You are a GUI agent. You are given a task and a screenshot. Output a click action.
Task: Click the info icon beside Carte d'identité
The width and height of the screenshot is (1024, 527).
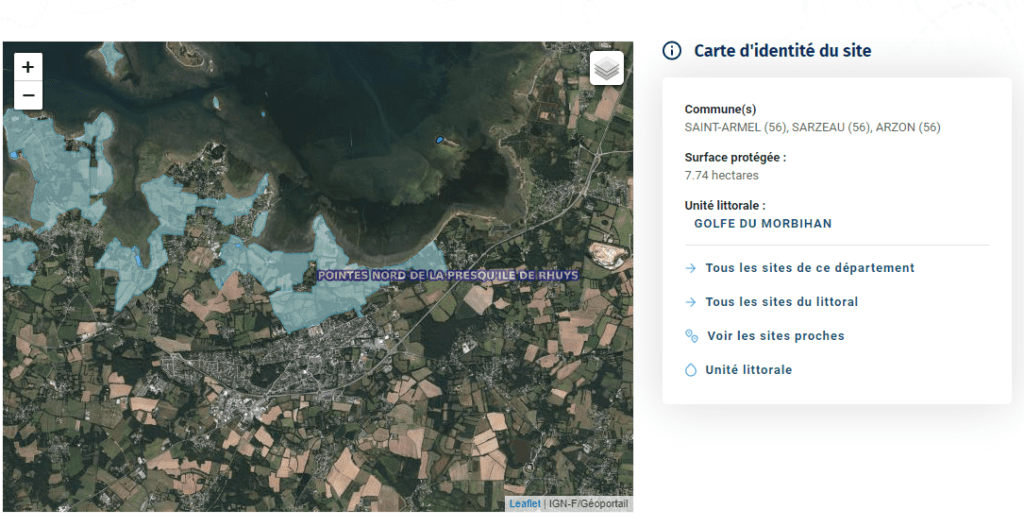671,50
